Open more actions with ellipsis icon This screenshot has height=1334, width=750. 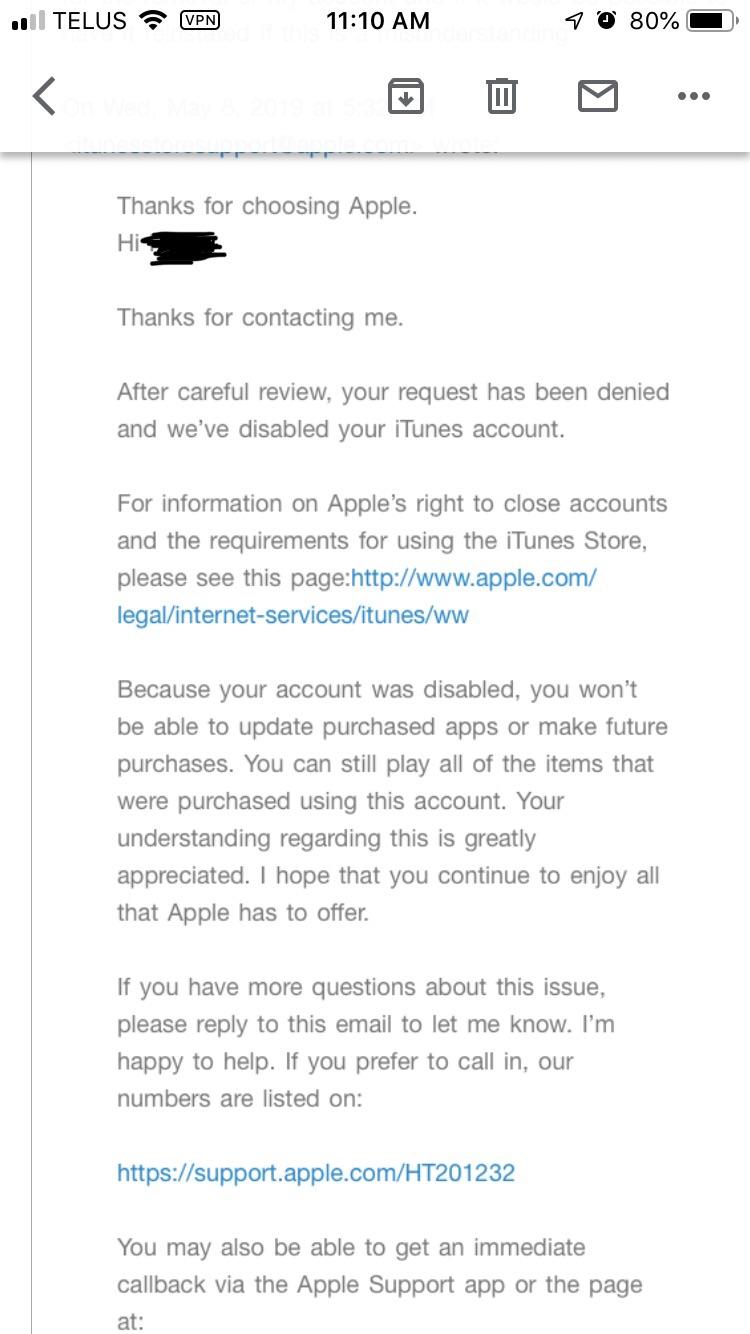(694, 97)
